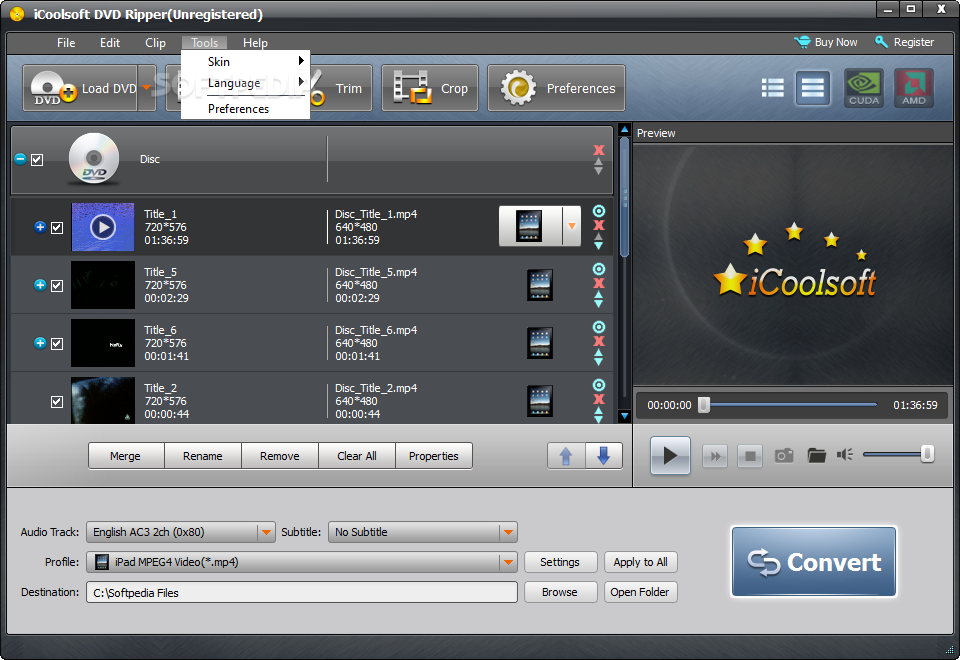Open the Audio Track dropdown

[266, 532]
